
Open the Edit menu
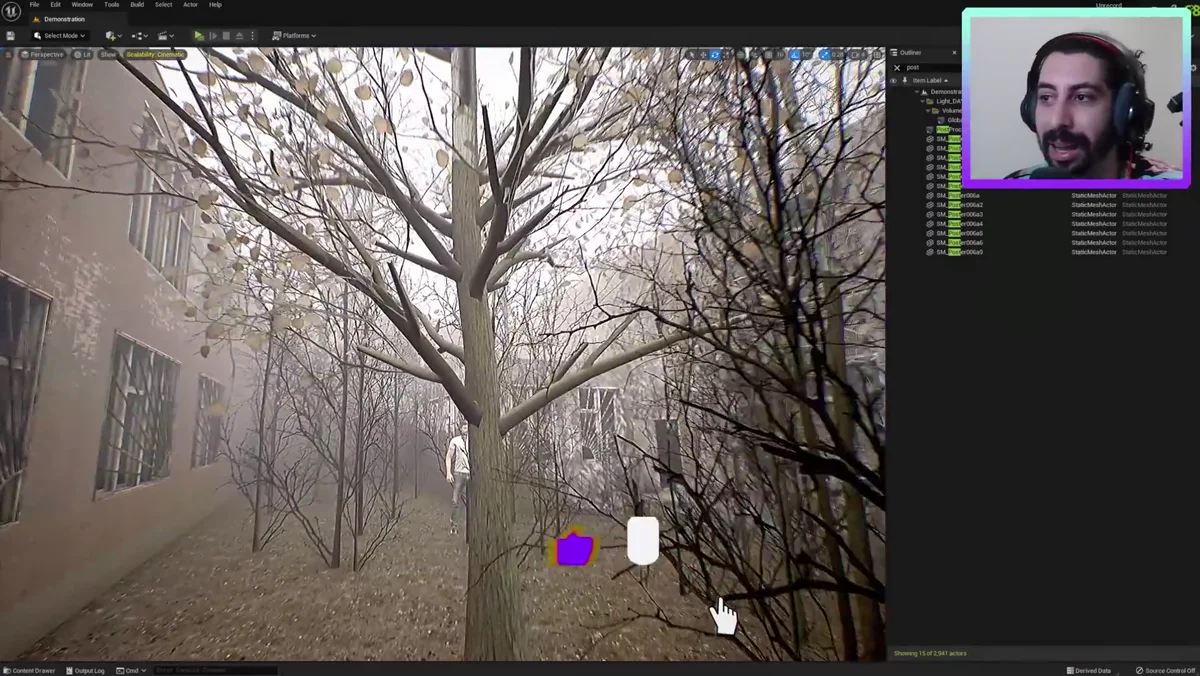55,5
